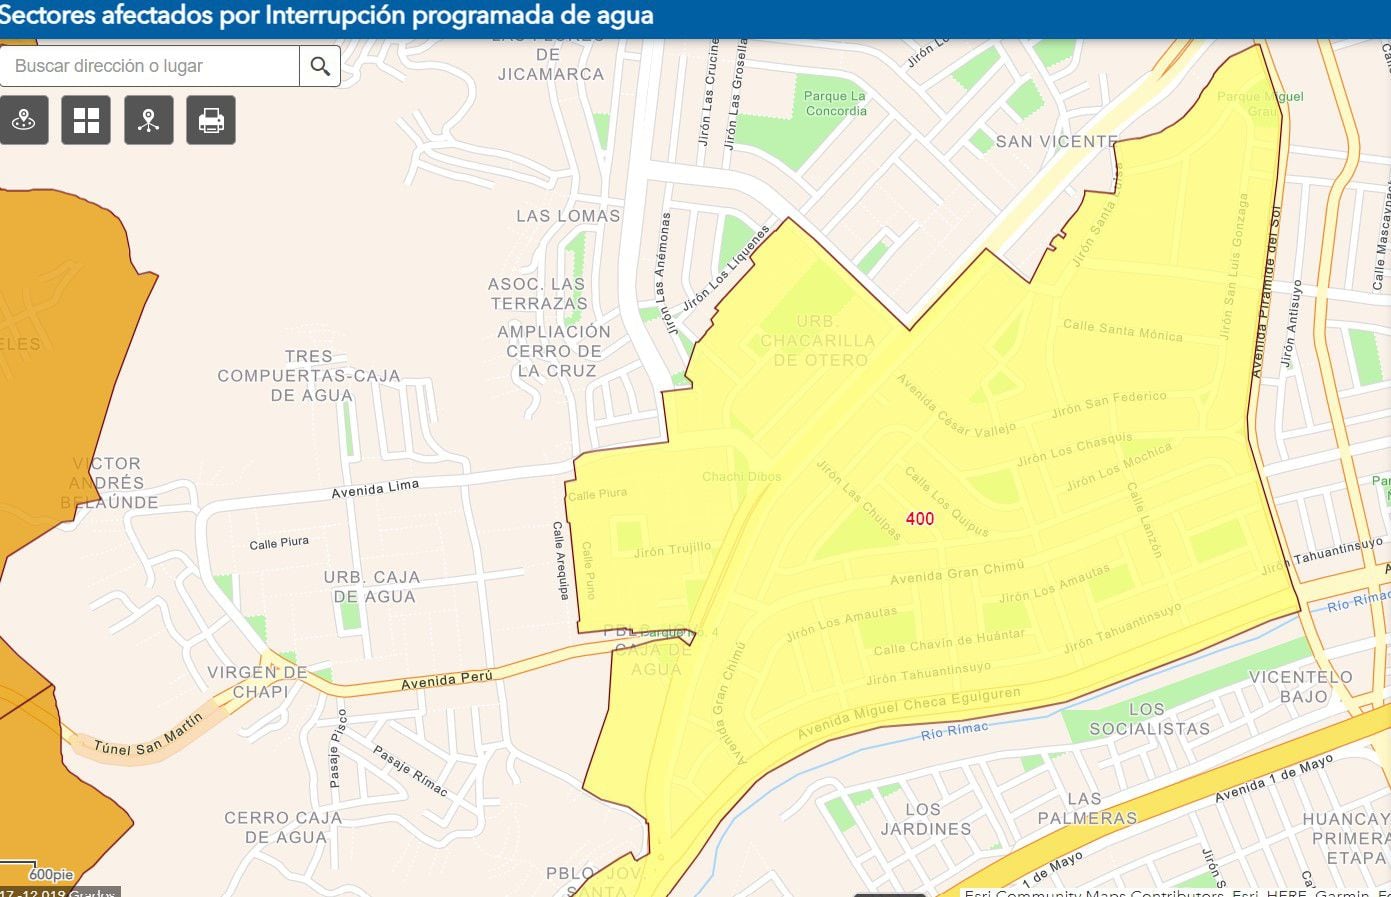Click 'AMPLIACIÓN CERRO DE LA CRUZ' label

click(x=554, y=351)
